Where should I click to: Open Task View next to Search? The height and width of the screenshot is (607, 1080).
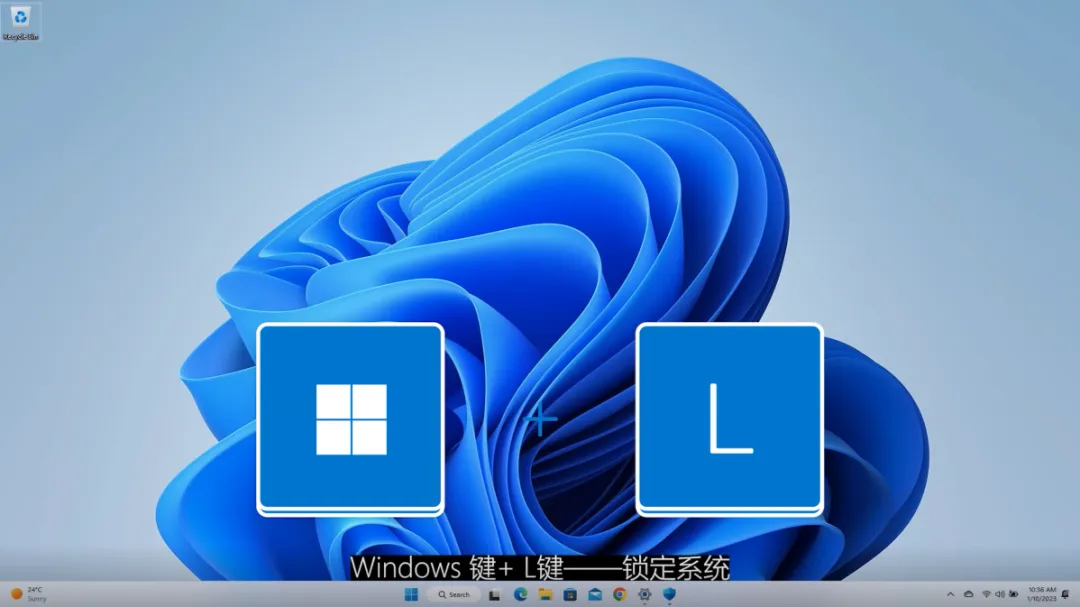click(494, 595)
